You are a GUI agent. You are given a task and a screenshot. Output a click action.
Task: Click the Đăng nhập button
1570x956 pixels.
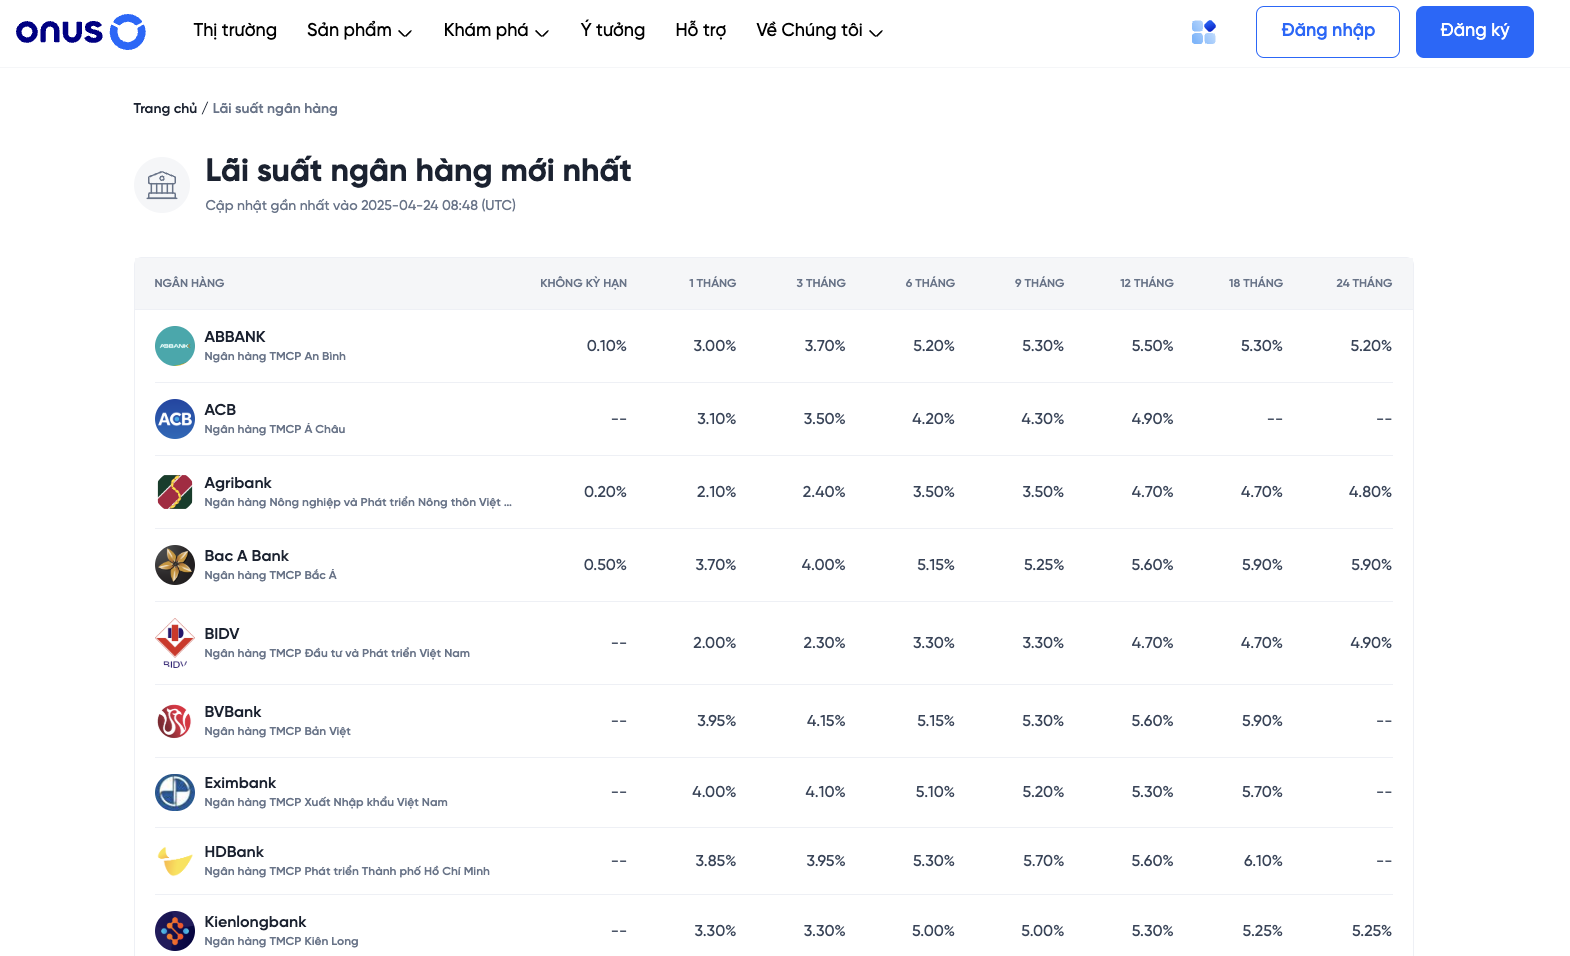[x=1327, y=32]
